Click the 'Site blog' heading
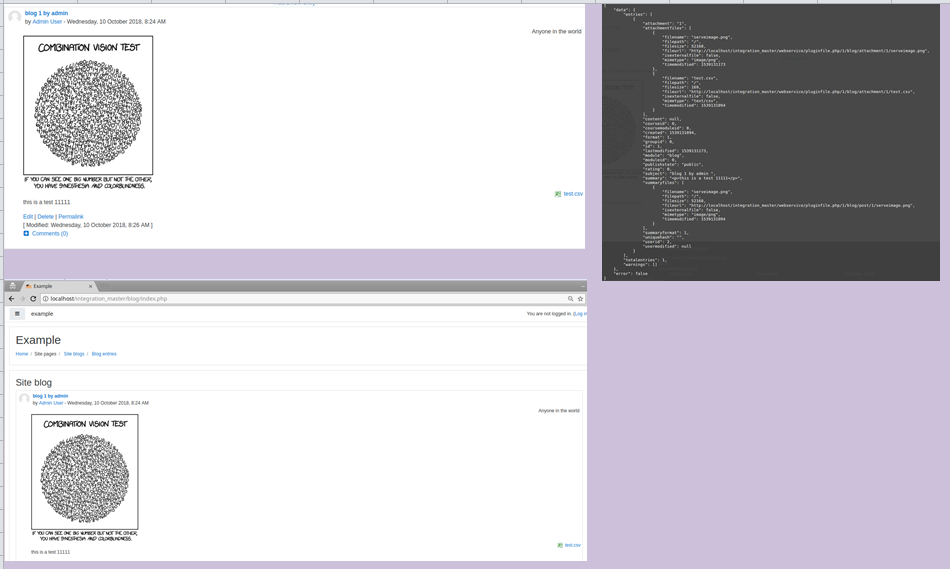The image size is (950, 569). [x=34, y=382]
